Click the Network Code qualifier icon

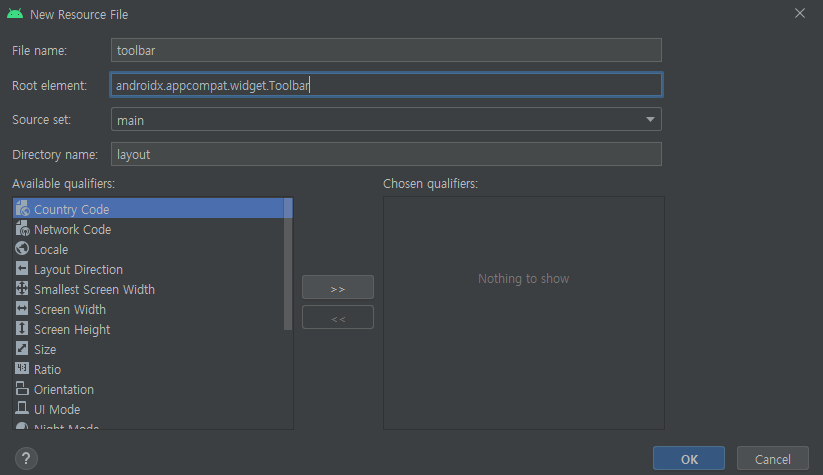point(22,229)
